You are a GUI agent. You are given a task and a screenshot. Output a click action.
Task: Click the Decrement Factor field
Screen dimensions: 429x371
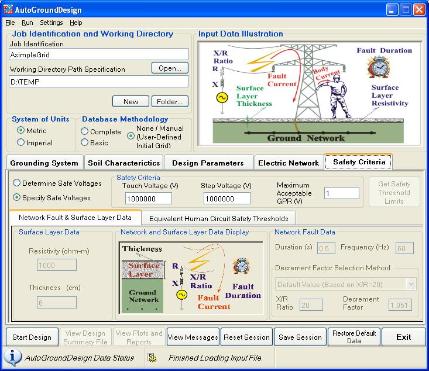[x=400, y=305]
